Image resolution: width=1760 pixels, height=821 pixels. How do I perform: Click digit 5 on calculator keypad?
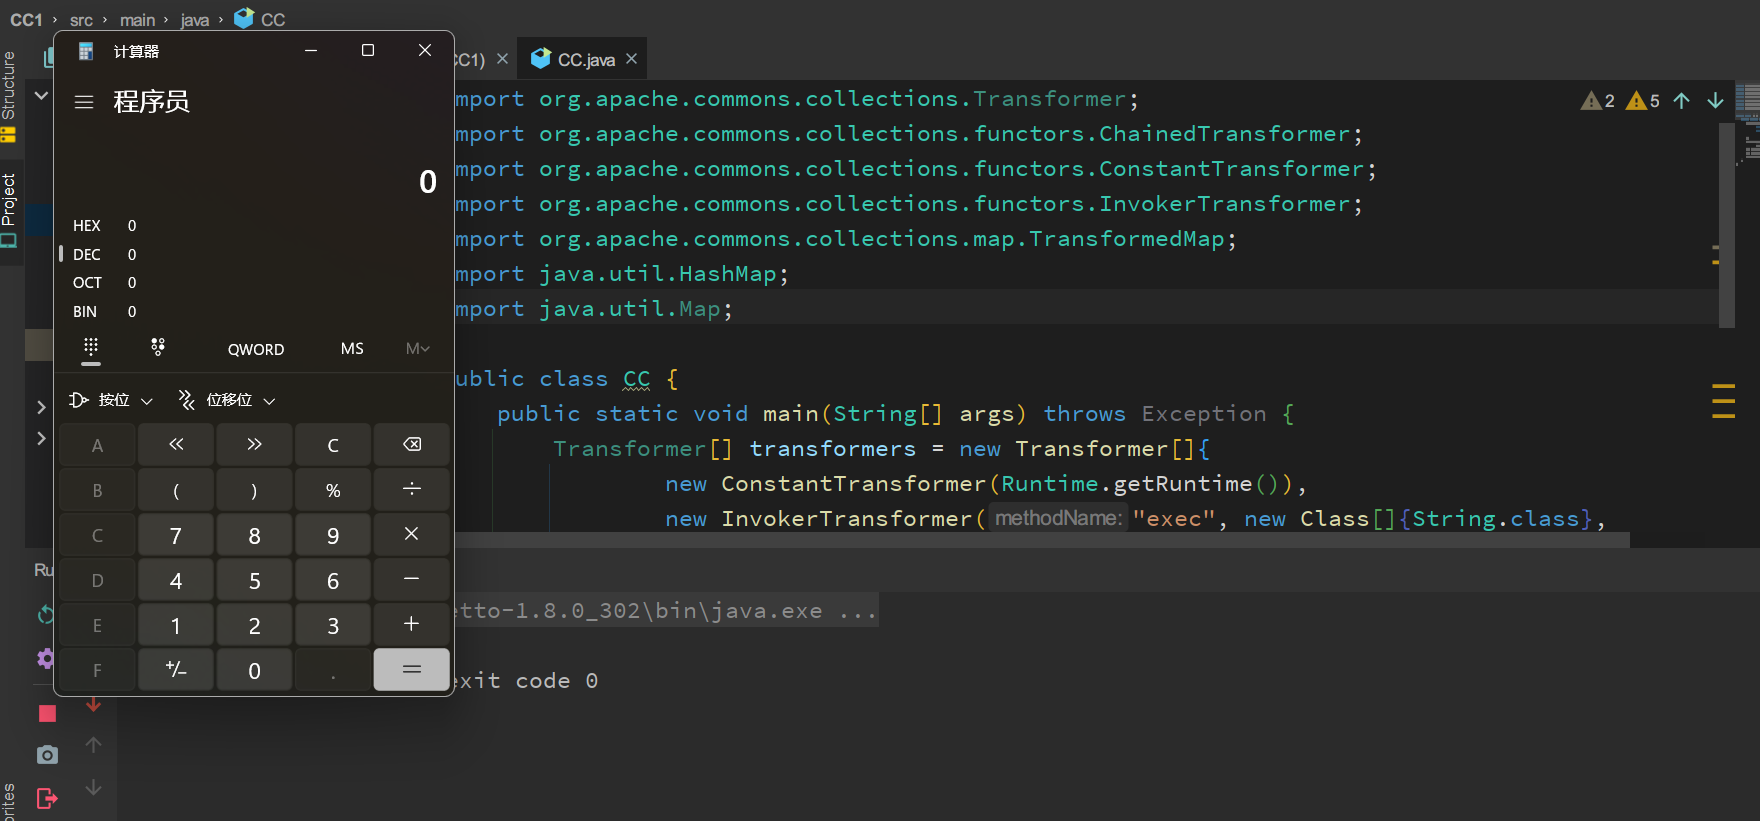pyautogui.click(x=254, y=580)
